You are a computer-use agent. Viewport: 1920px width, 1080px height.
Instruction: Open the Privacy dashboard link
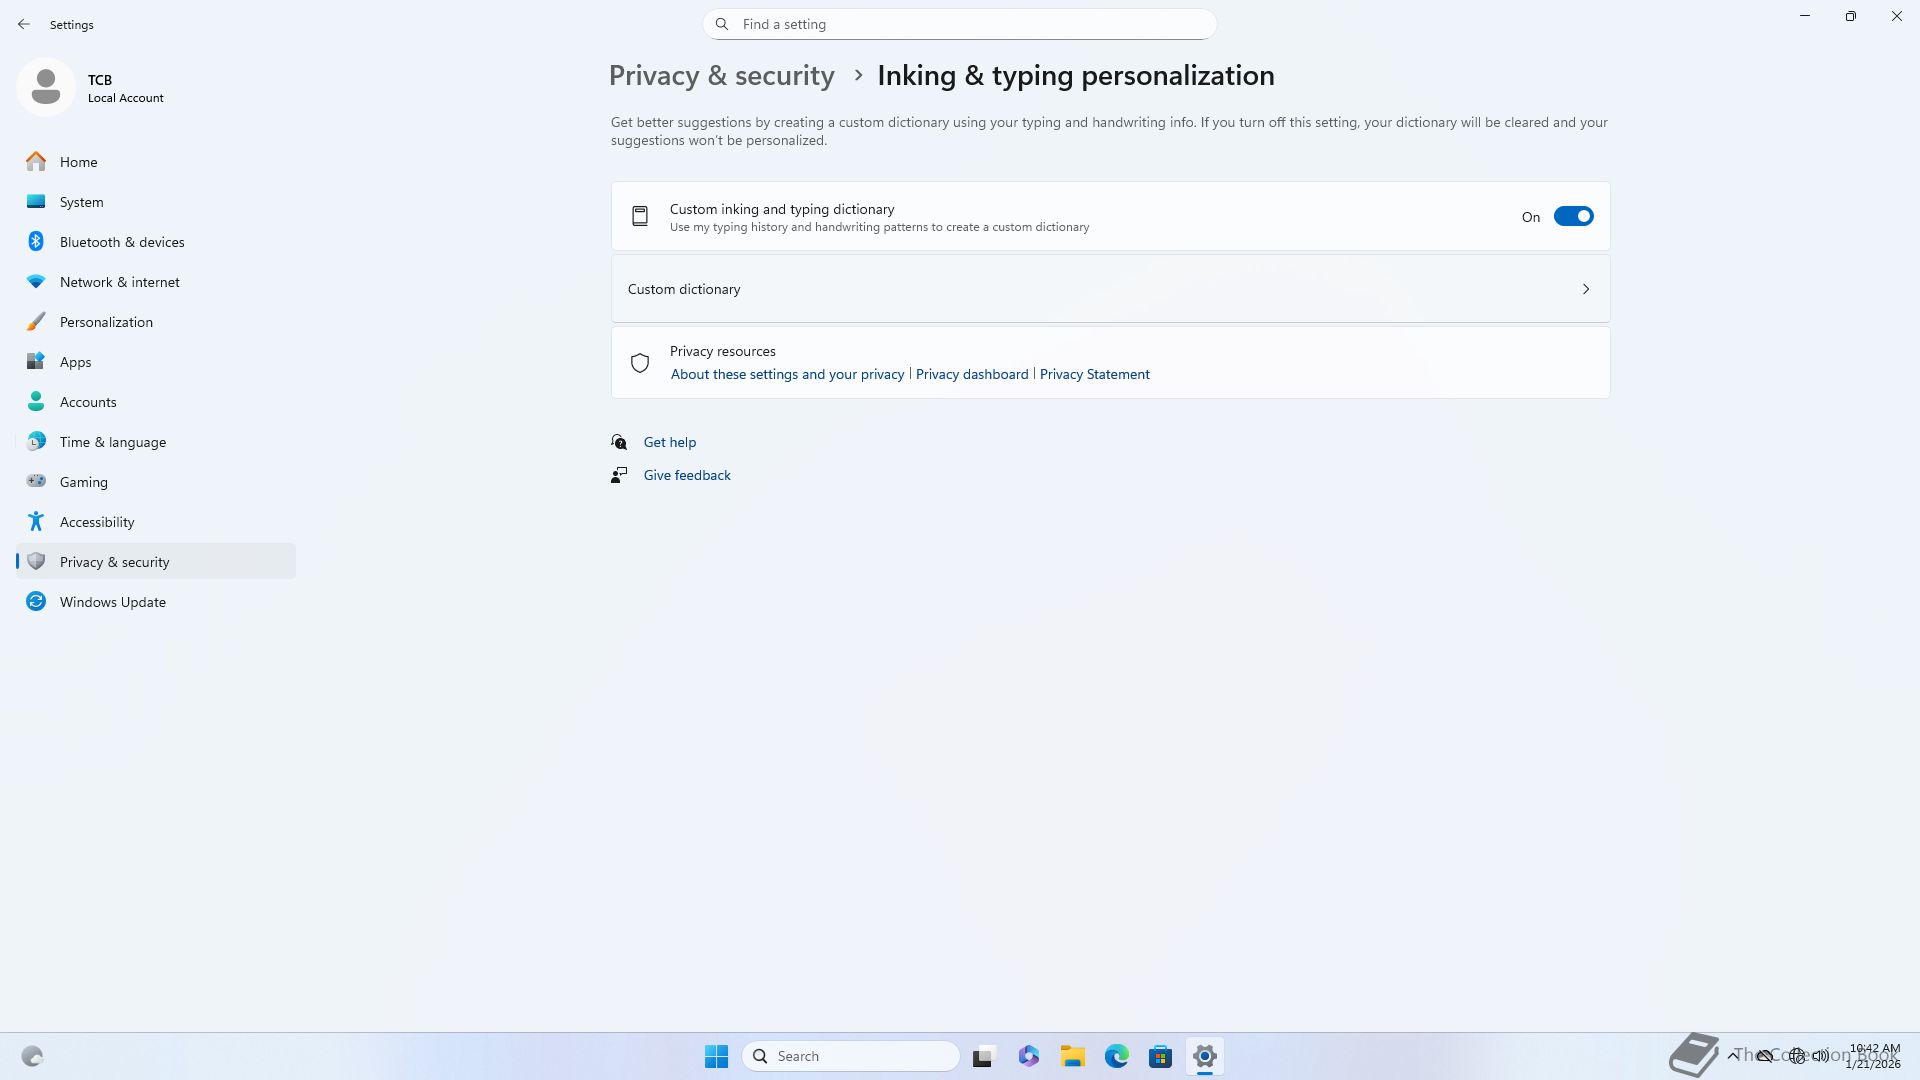[971, 374]
